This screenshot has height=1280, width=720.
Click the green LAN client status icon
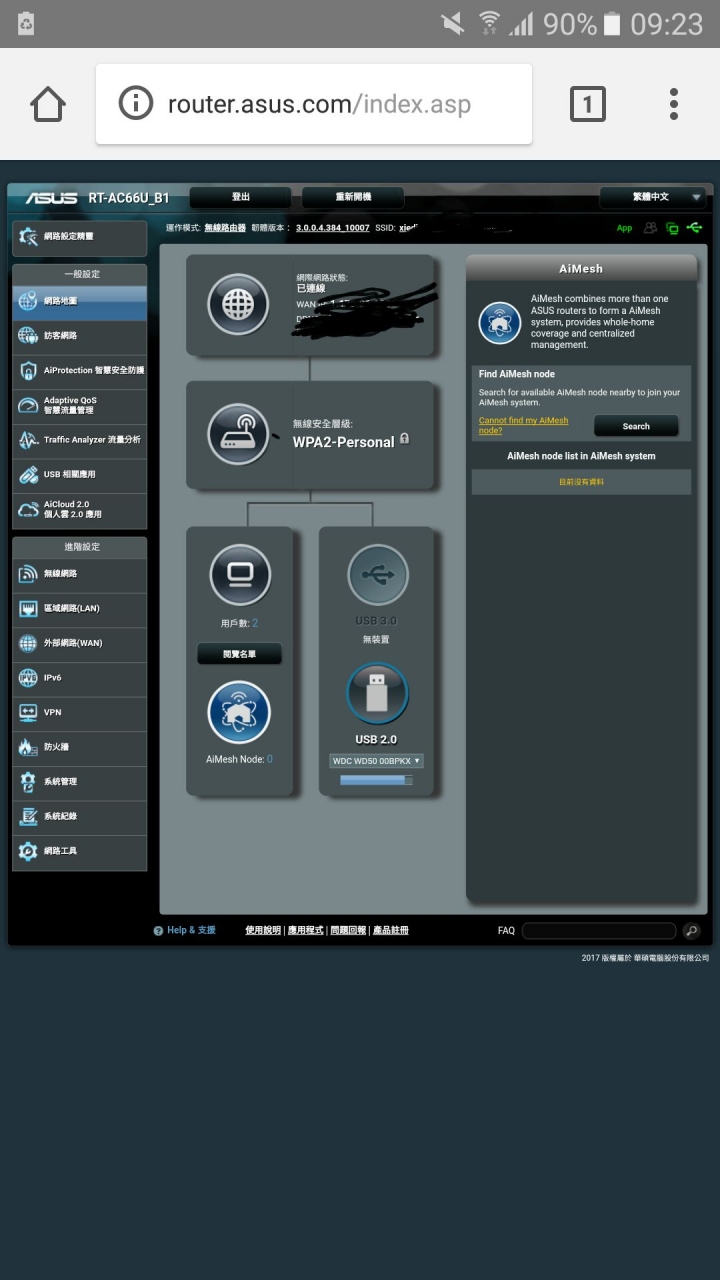tap(672, 228)
